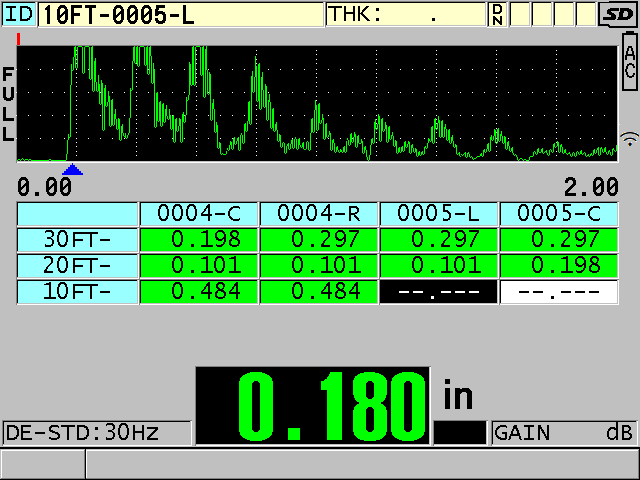Viewport: 640px width, 480px height.
Task: Click the DN indicator icon
Action: (x=498, y=14)
